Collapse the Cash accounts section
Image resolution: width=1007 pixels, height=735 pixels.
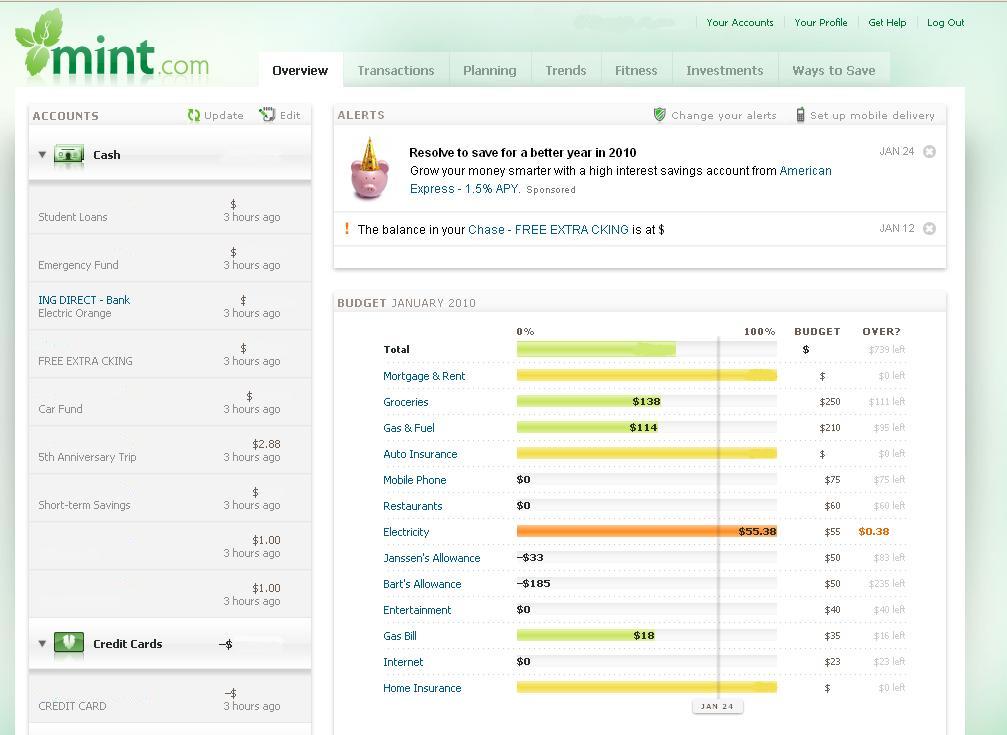pyautogui.click(x=42, y=155)
